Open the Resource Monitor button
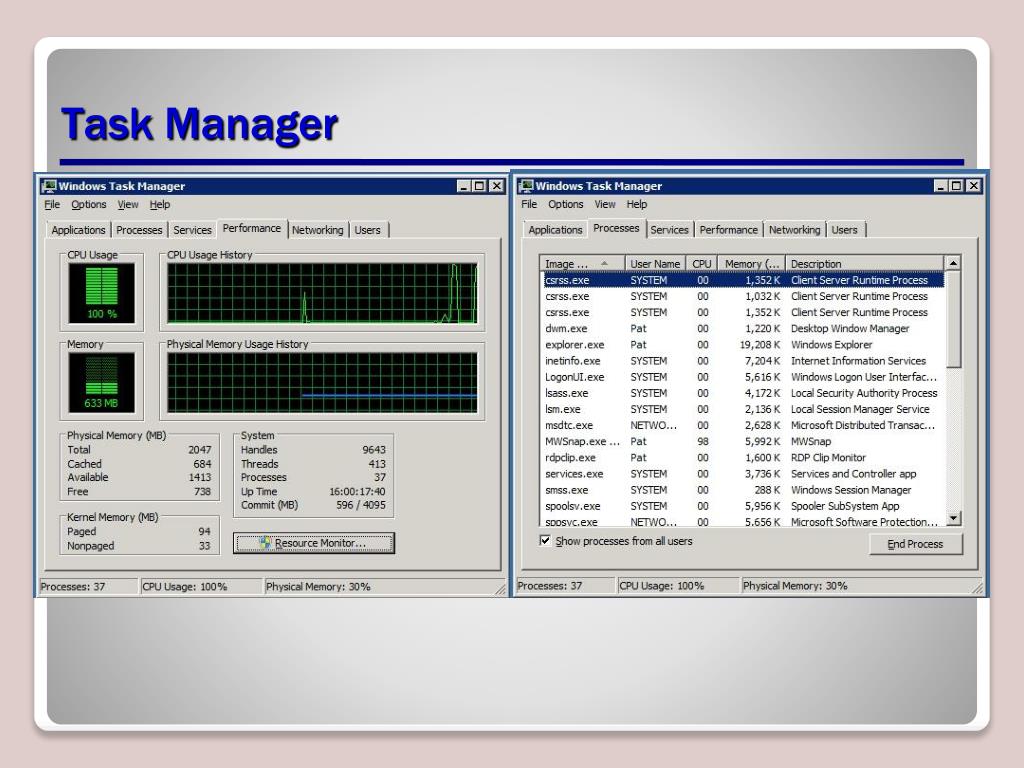The image size is (1024, 768). [x=314, y=543]
